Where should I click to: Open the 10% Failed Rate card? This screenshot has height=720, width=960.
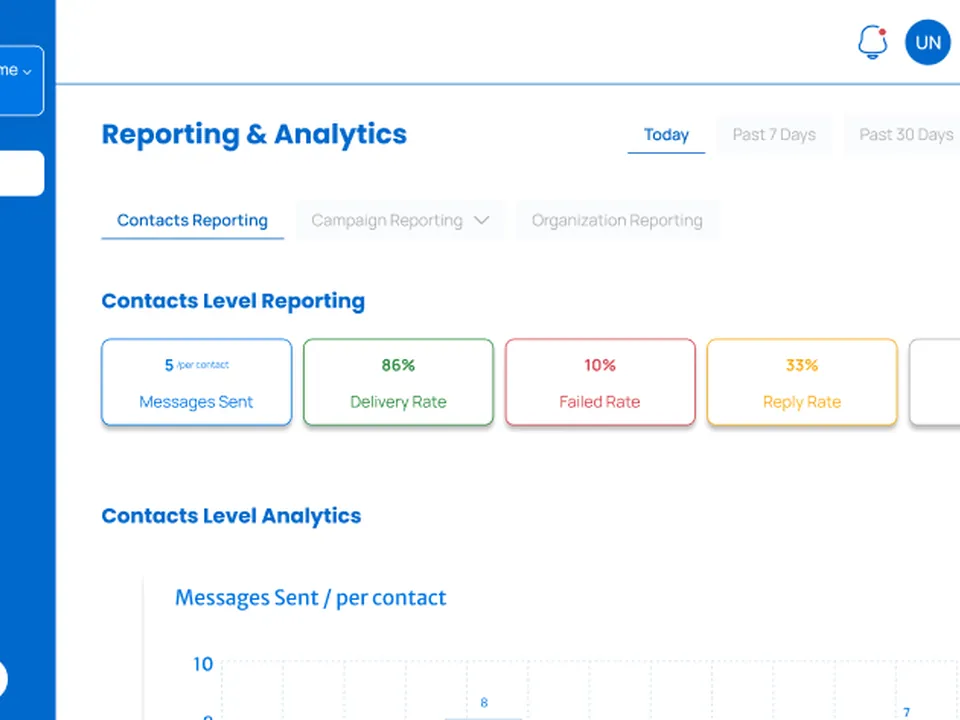600,382
